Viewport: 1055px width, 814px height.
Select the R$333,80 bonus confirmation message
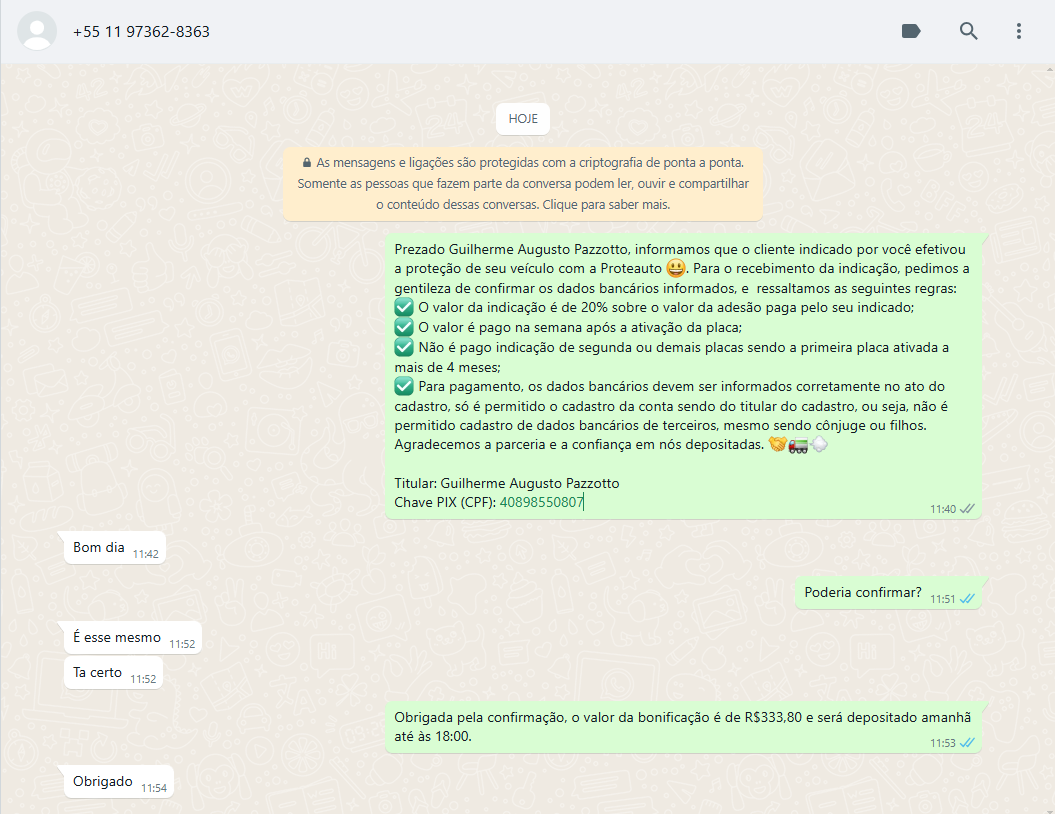coord(682,727)
